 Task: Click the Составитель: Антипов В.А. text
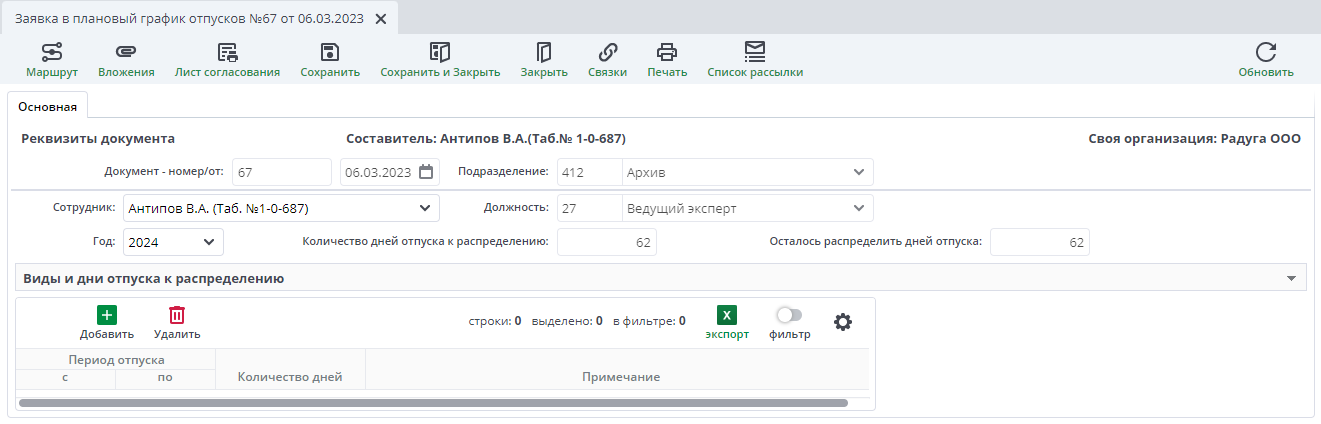[486, 139]
